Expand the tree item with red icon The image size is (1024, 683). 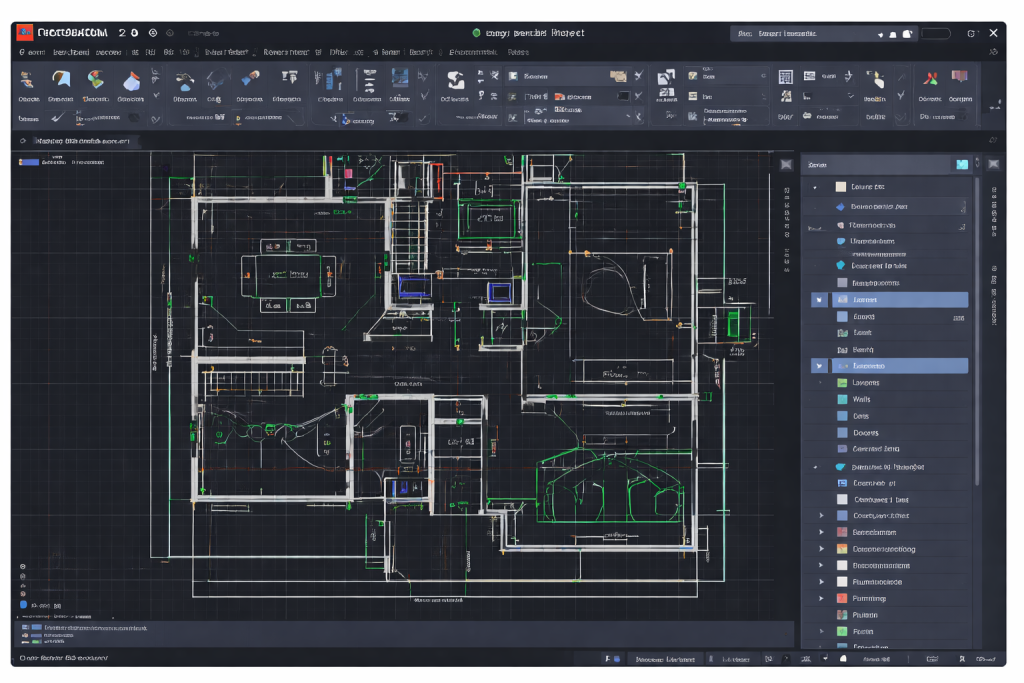pyautogui.click(x=821, y=598)
